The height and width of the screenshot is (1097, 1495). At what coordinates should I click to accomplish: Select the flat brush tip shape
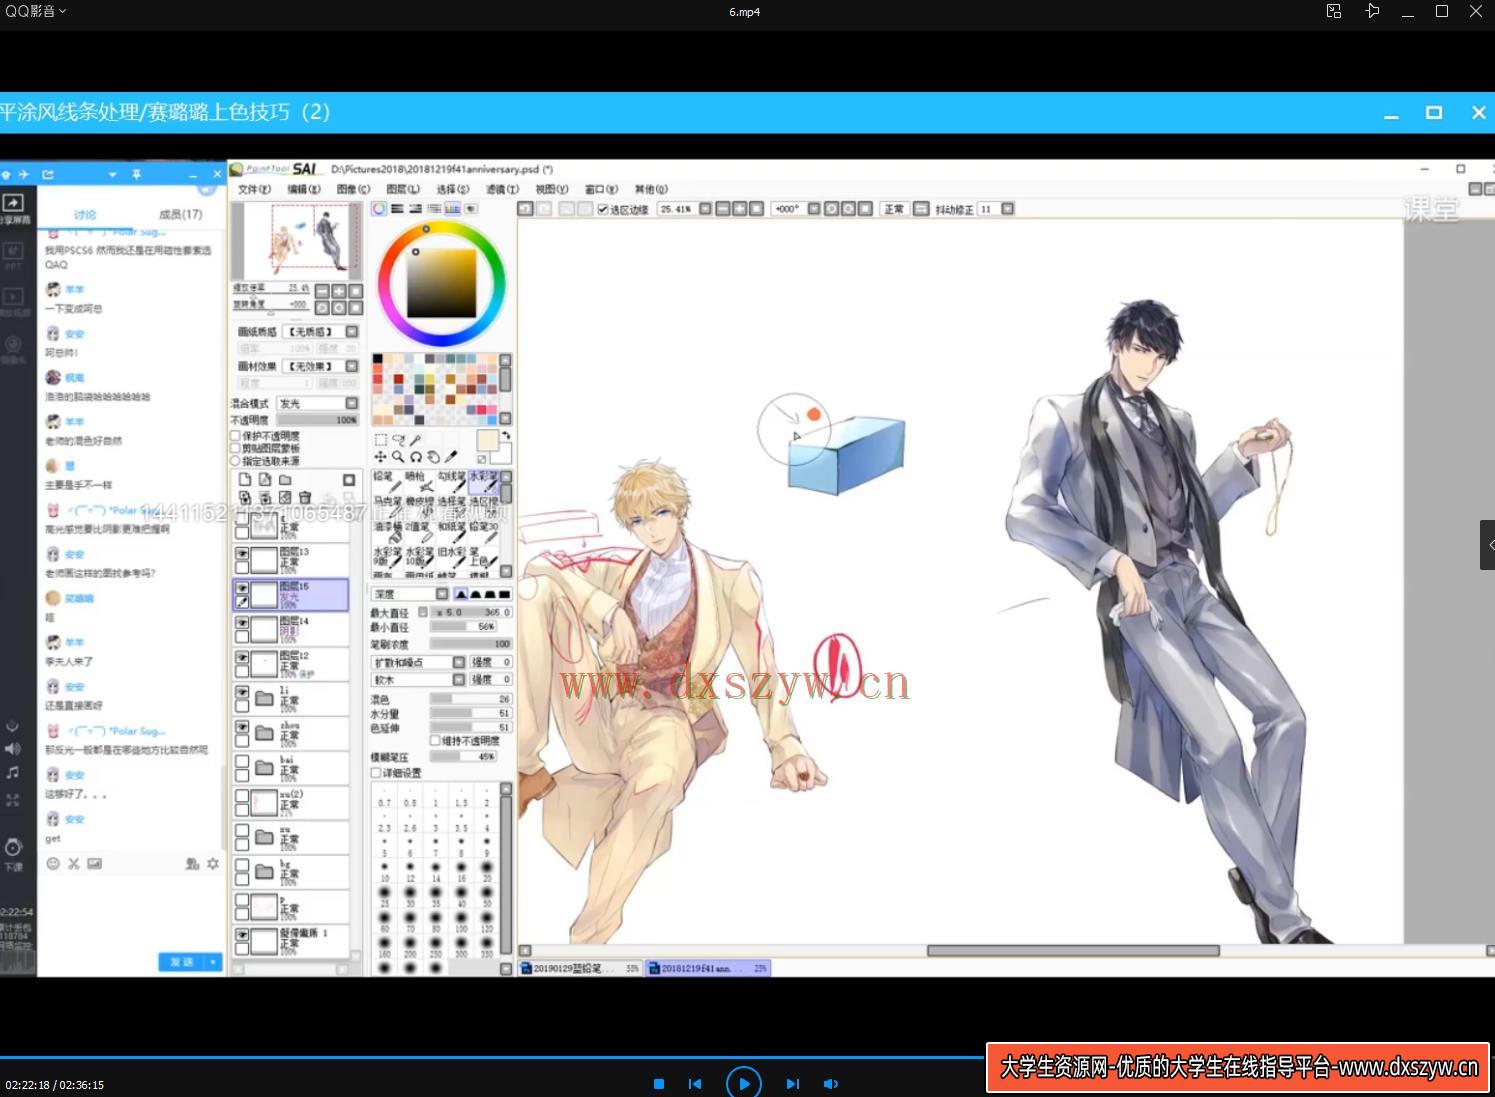point(505,594)
